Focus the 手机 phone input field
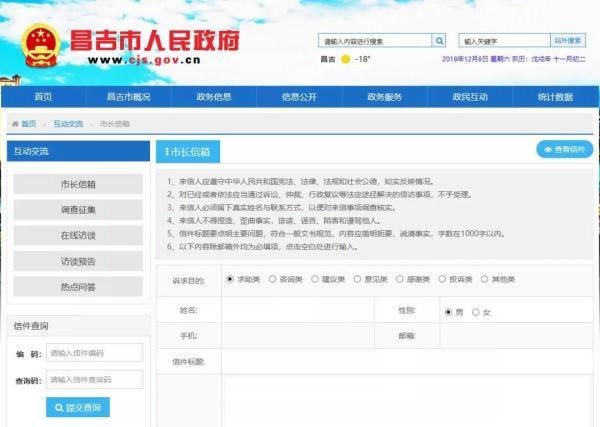Image resolution: width=600 pixels, height=427 pixels. [x=298, y=336]
